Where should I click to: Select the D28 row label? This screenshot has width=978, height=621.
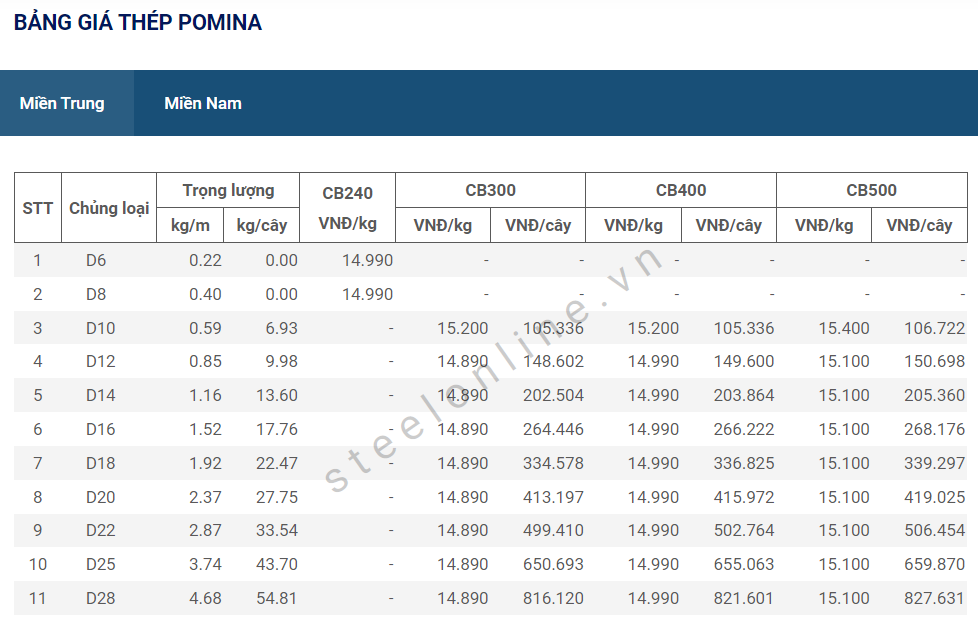pyautogui.click(x=100, y=598)
